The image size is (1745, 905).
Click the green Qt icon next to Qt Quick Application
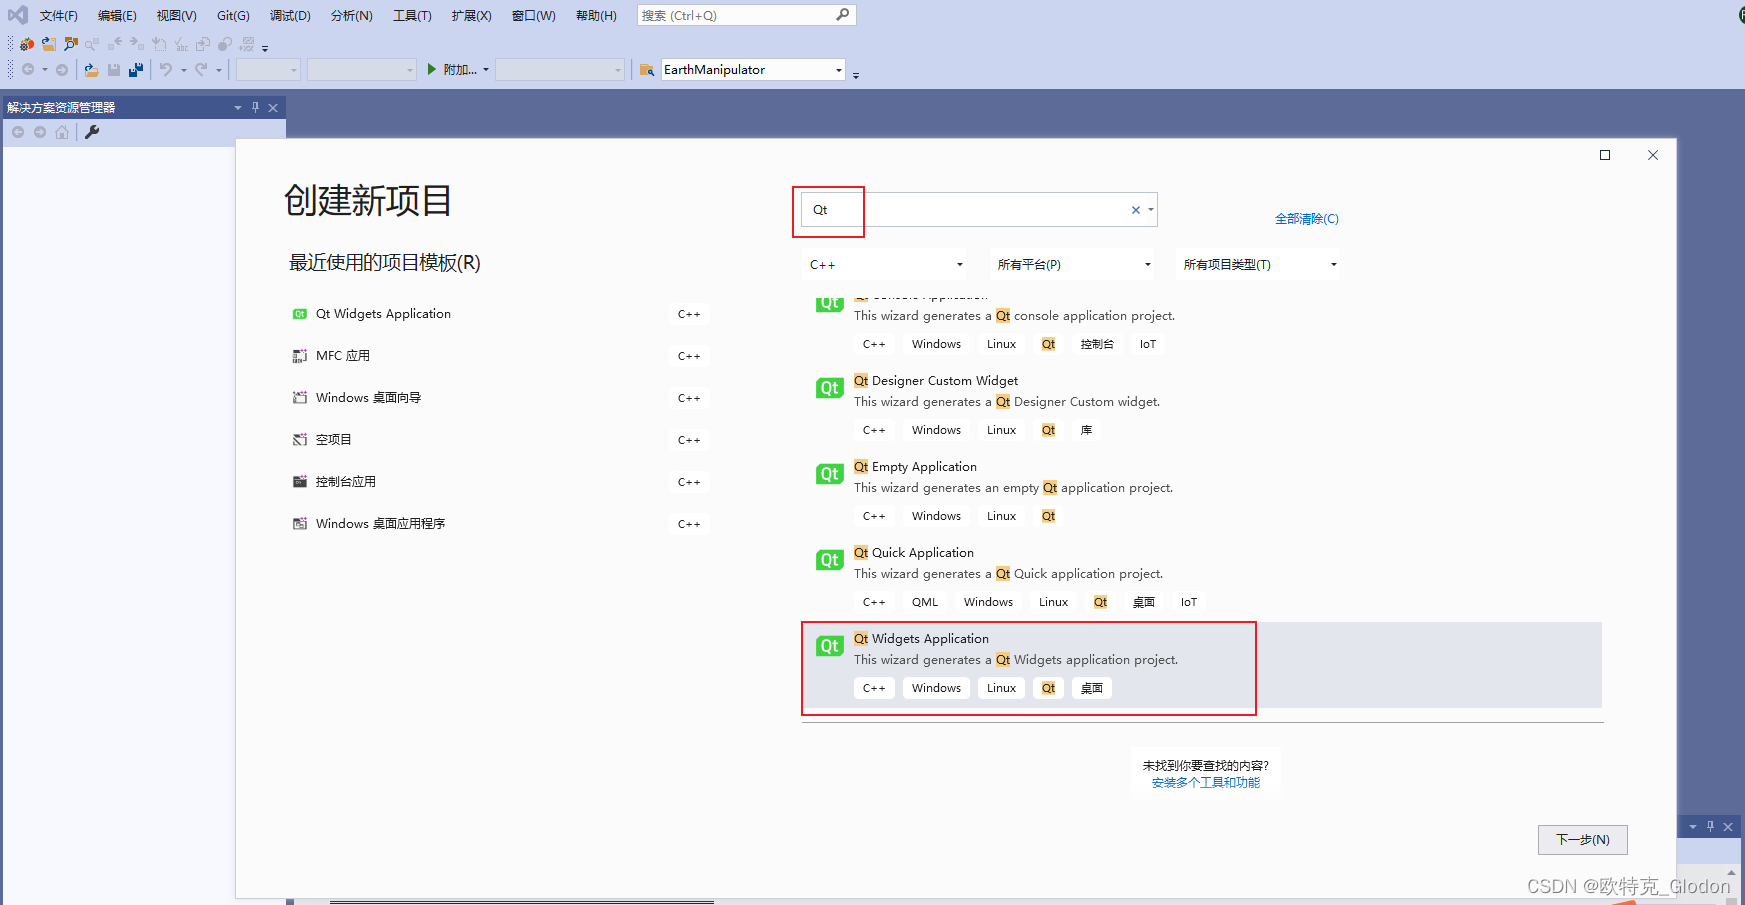tap(830, 560)
